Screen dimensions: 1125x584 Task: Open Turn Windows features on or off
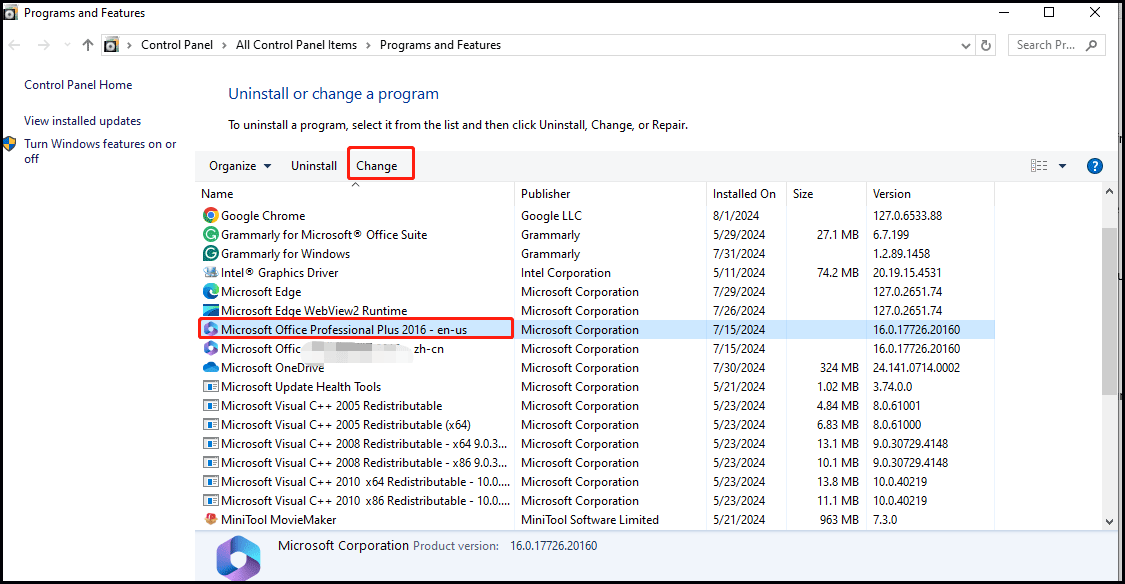[x=100, y=151]
